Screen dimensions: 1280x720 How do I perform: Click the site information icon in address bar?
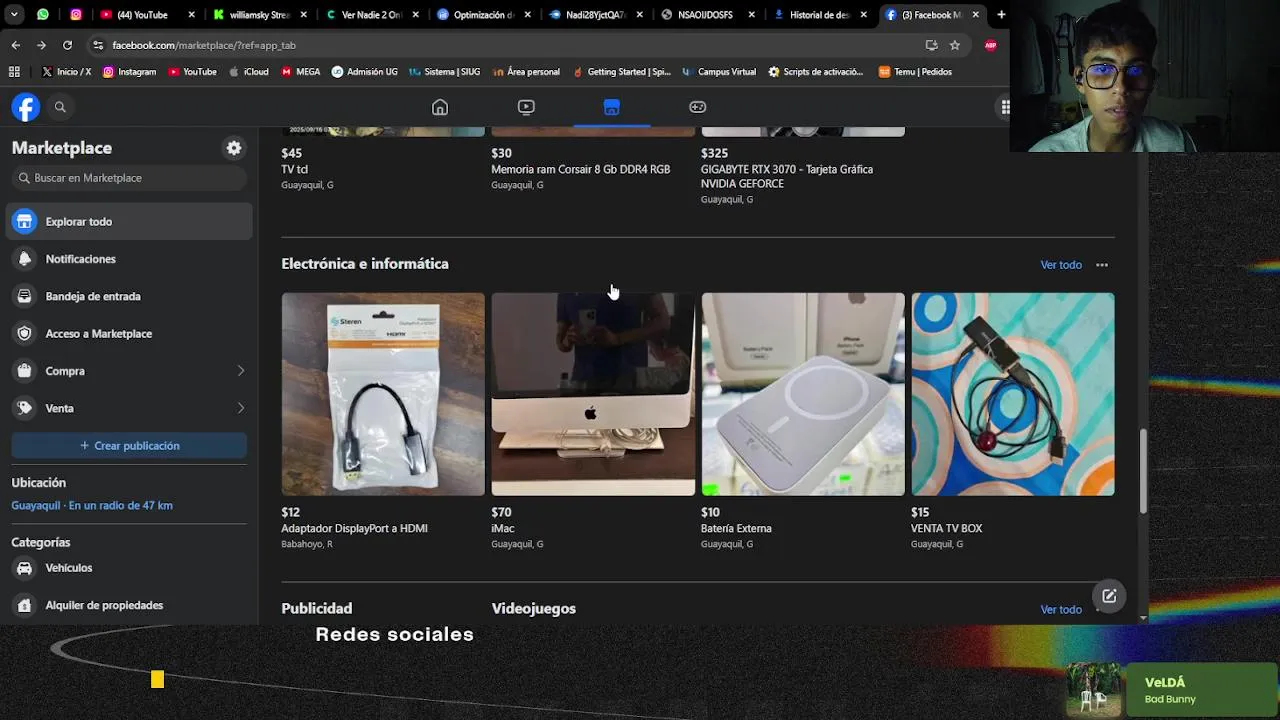[x=98, y=45]
